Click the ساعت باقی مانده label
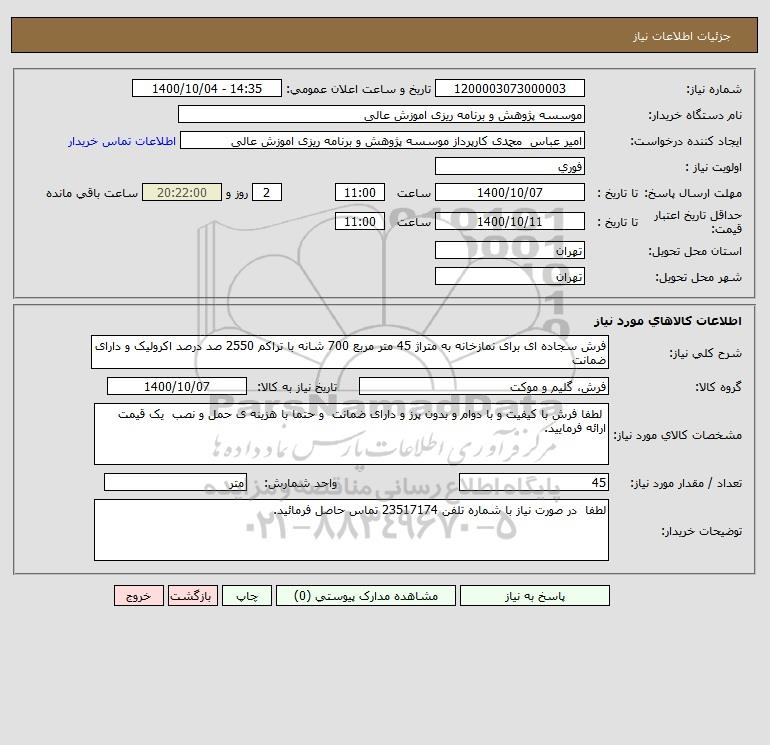 point(92,193)
